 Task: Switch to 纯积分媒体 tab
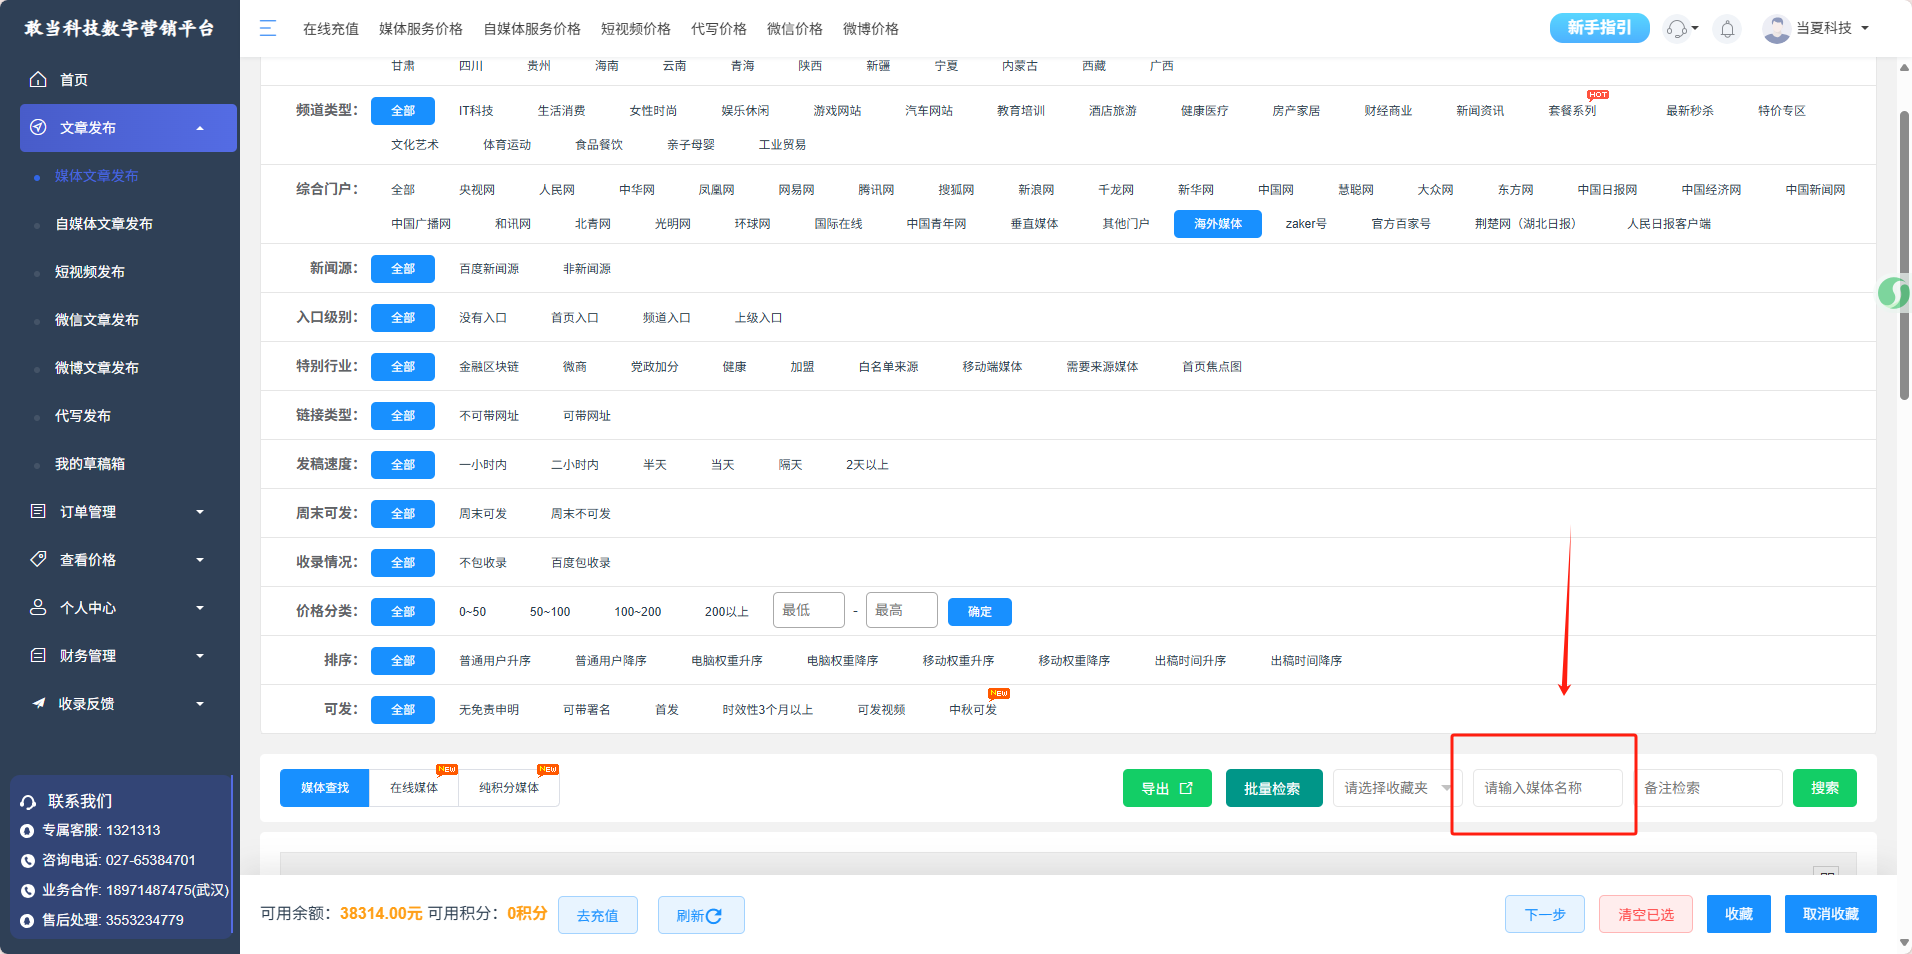coord(509,788)
